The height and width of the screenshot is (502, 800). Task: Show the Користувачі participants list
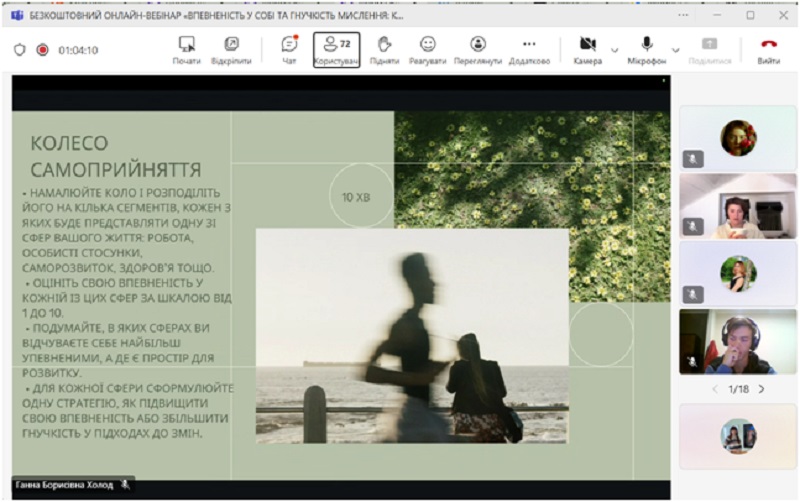point(336,48)
